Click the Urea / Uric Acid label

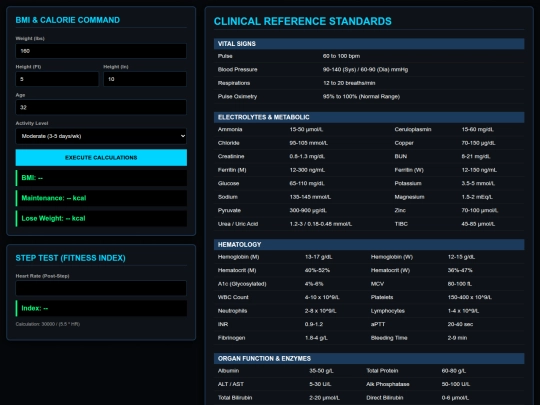(x=238, y=224)
